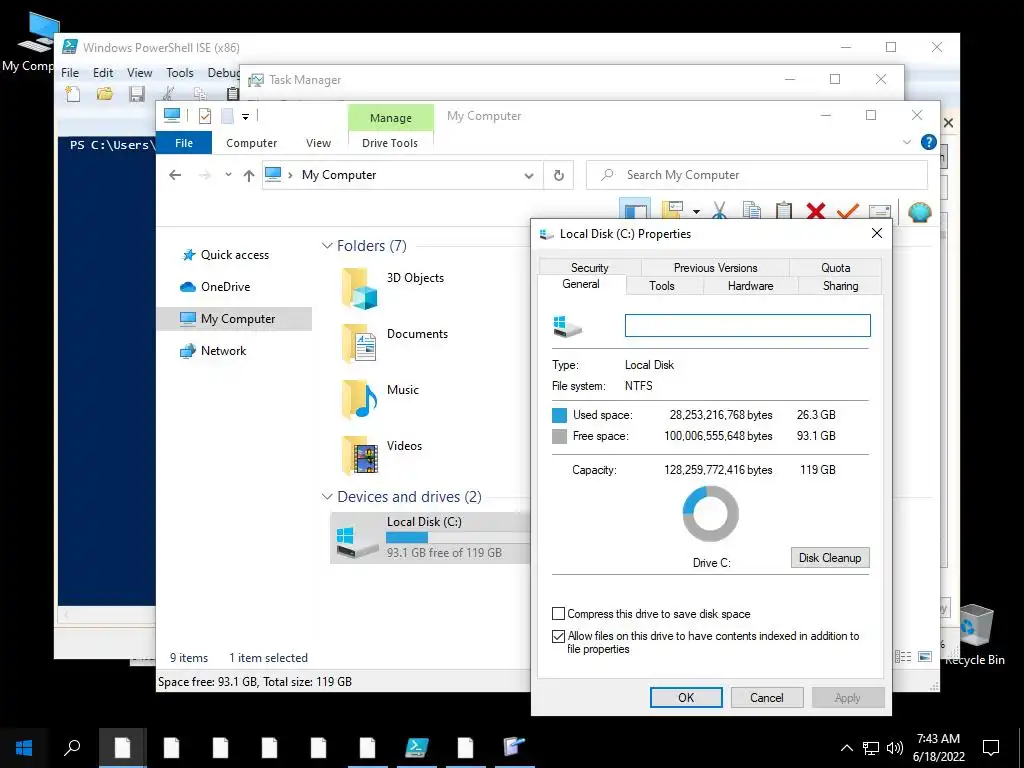Open the Edit menu in PowerShell ISE

point(103,72)
